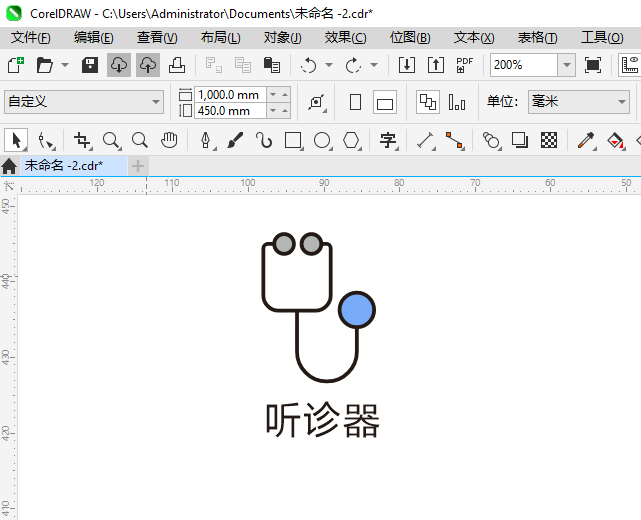Increase page width with up stepper
This screenshot has height=520, width=641.
(x=285, y=95)
